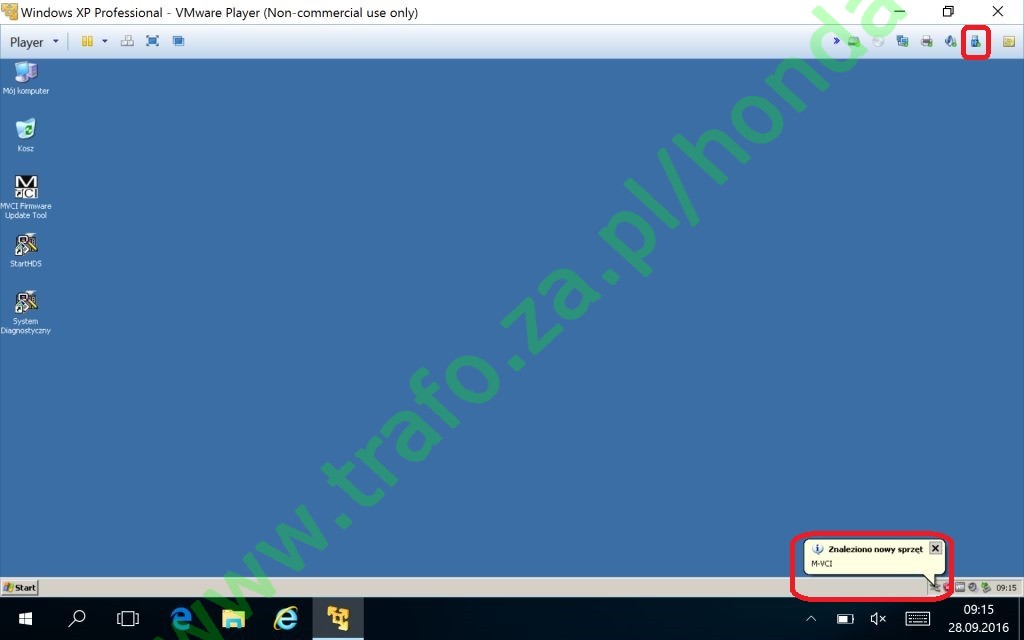Select the StartHDS desktop shortcut

(x=25, y=251)
